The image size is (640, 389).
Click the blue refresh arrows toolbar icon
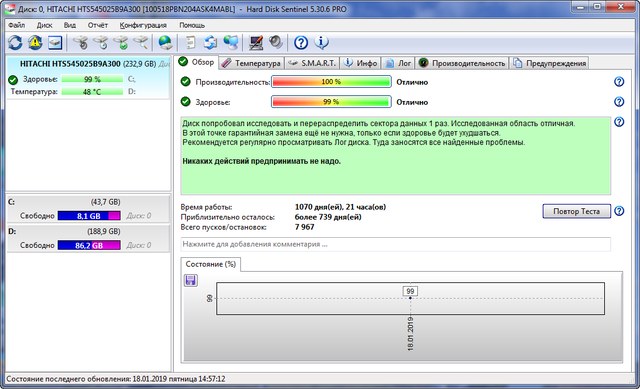click(x=16, y=42)
